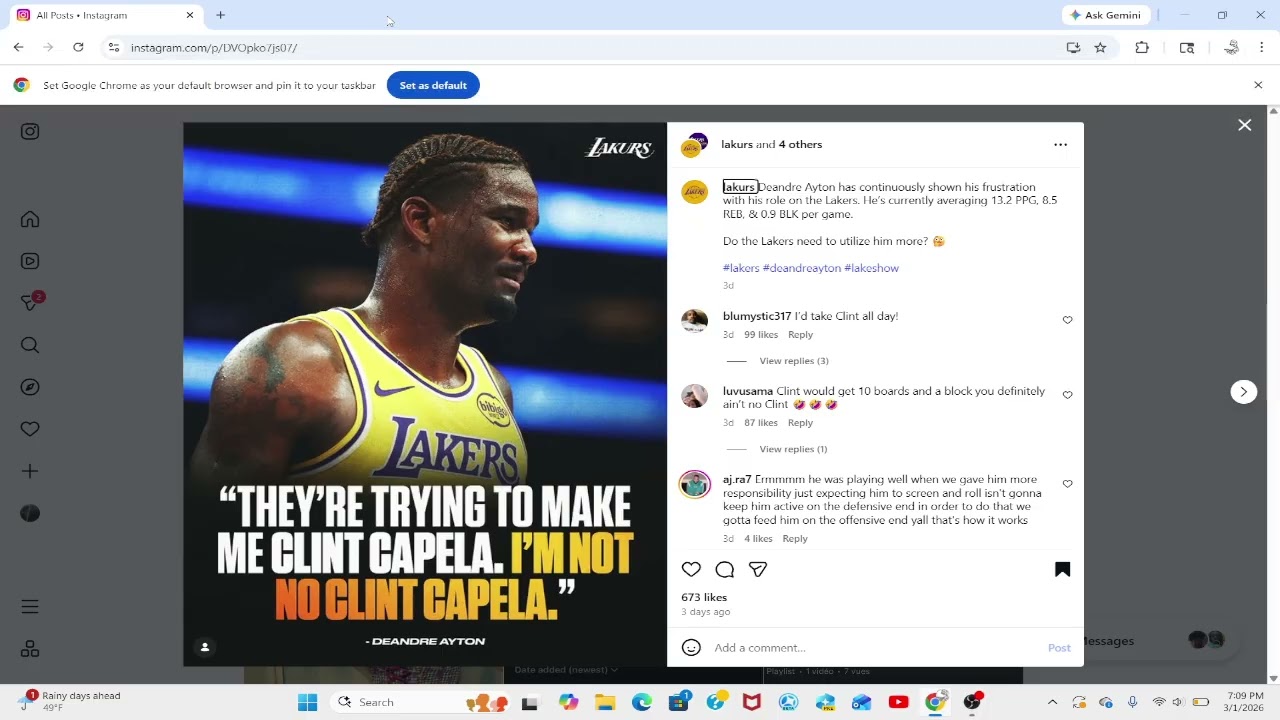Viewport: 1280px width, 720px height.
Task: Open Explore compass icon in sidebar
Action: click(x=30, y=387)
